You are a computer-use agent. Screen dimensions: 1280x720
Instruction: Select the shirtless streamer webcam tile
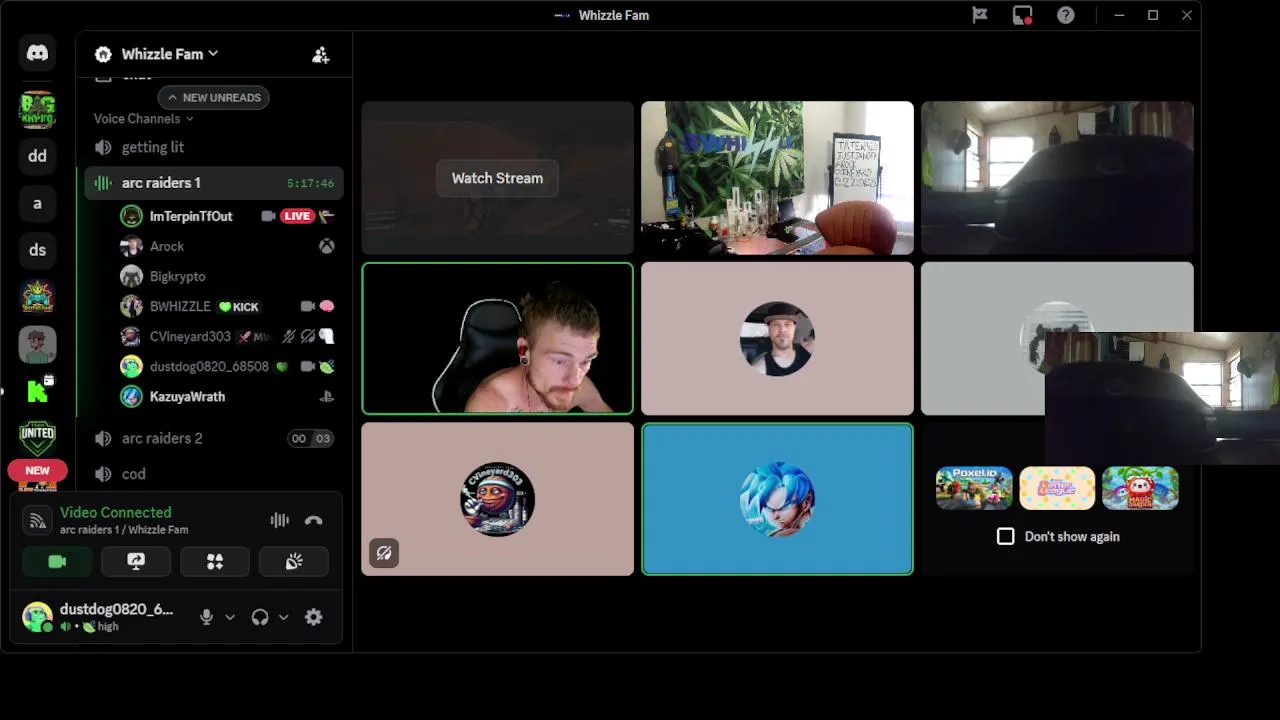point(497,338)
